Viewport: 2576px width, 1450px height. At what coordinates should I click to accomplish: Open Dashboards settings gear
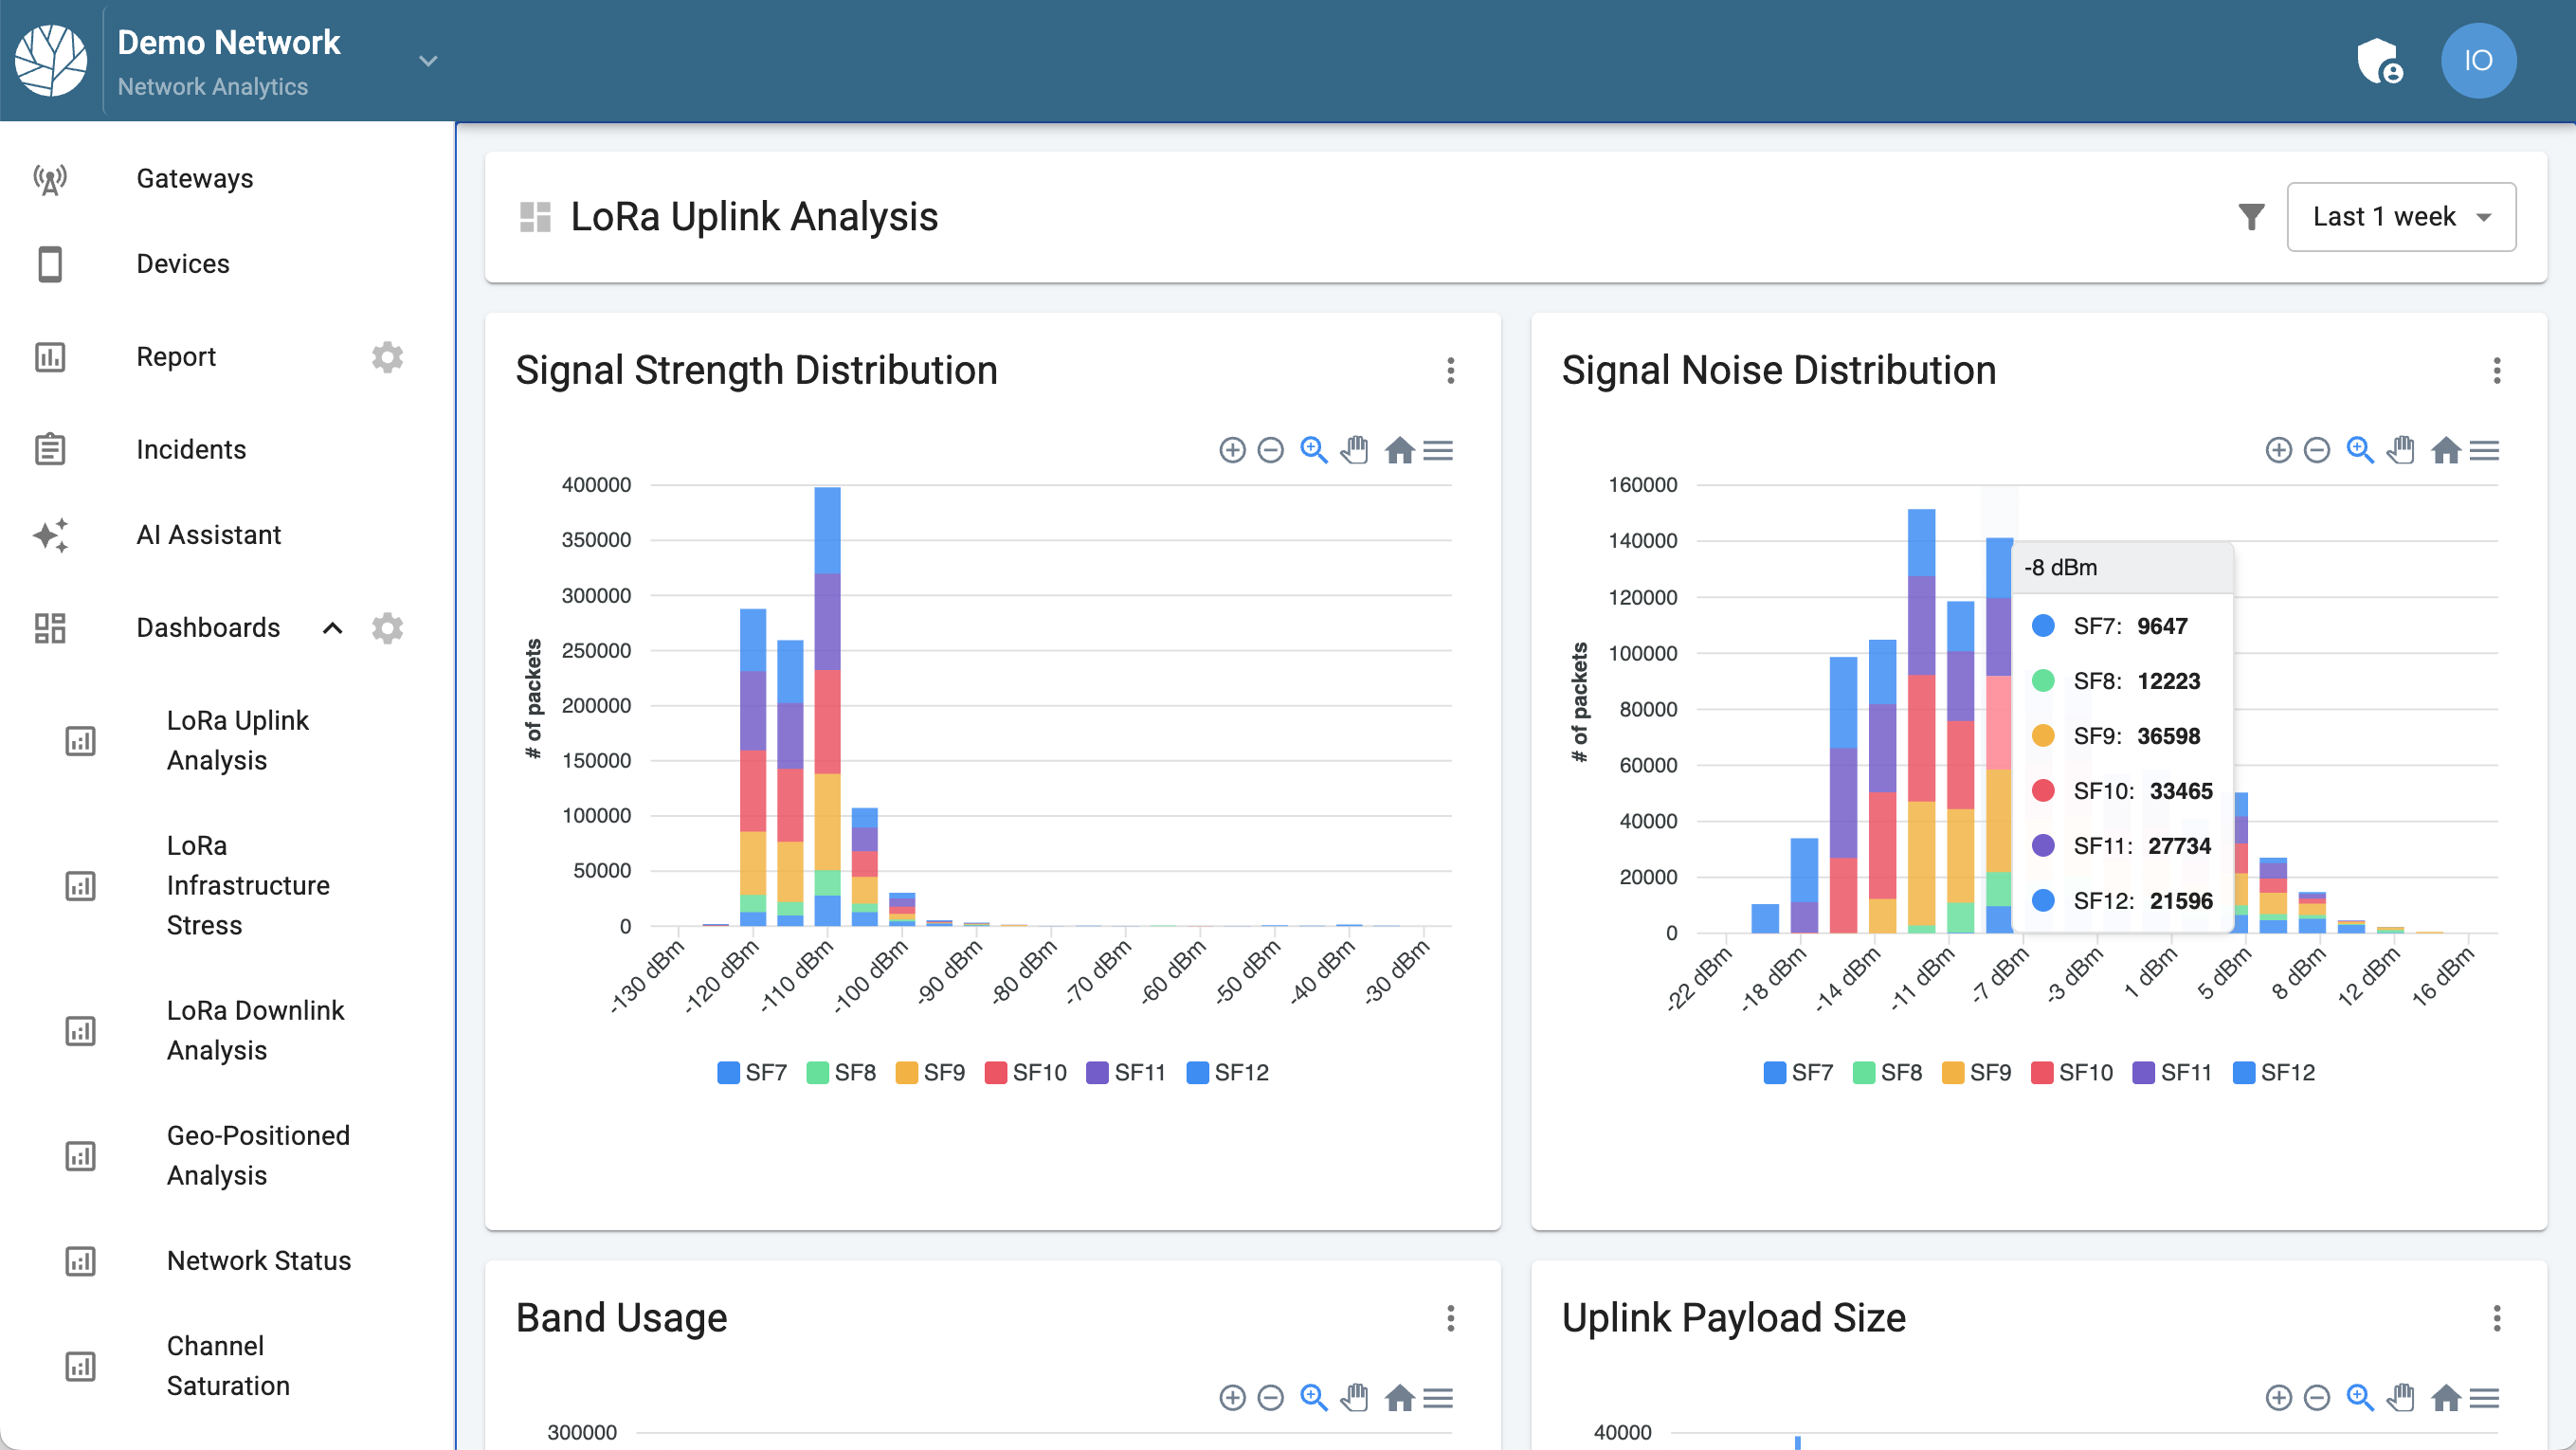point(387,628)
